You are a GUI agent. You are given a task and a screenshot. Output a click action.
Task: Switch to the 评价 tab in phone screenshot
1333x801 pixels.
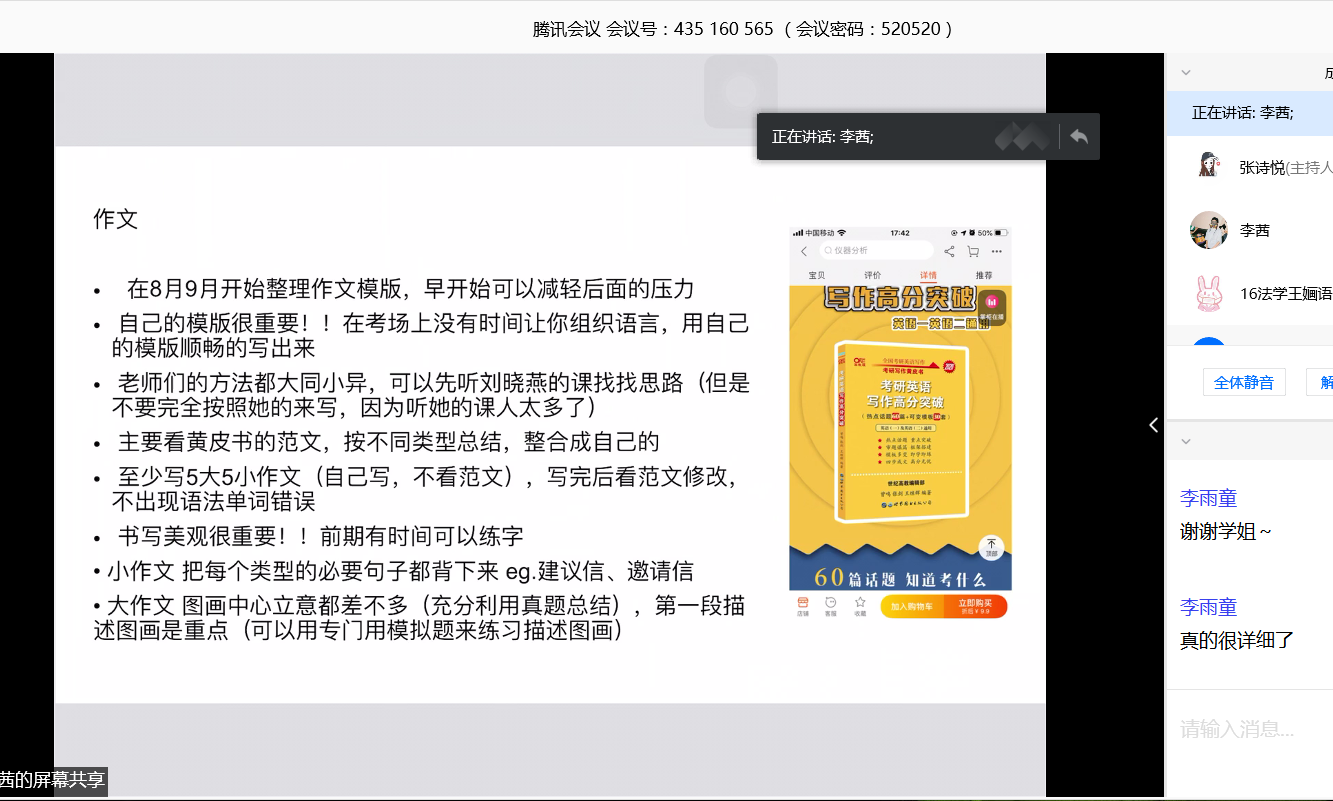[x=872, y=275]
